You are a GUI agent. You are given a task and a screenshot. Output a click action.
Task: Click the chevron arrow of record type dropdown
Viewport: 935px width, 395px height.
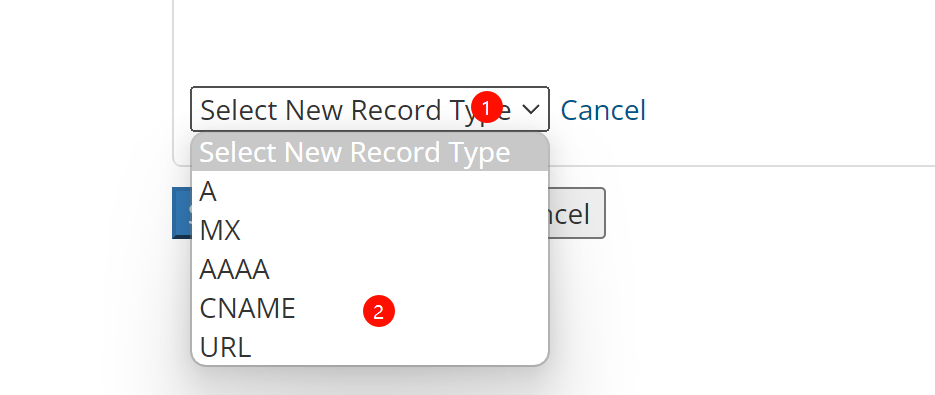[530, 109]
